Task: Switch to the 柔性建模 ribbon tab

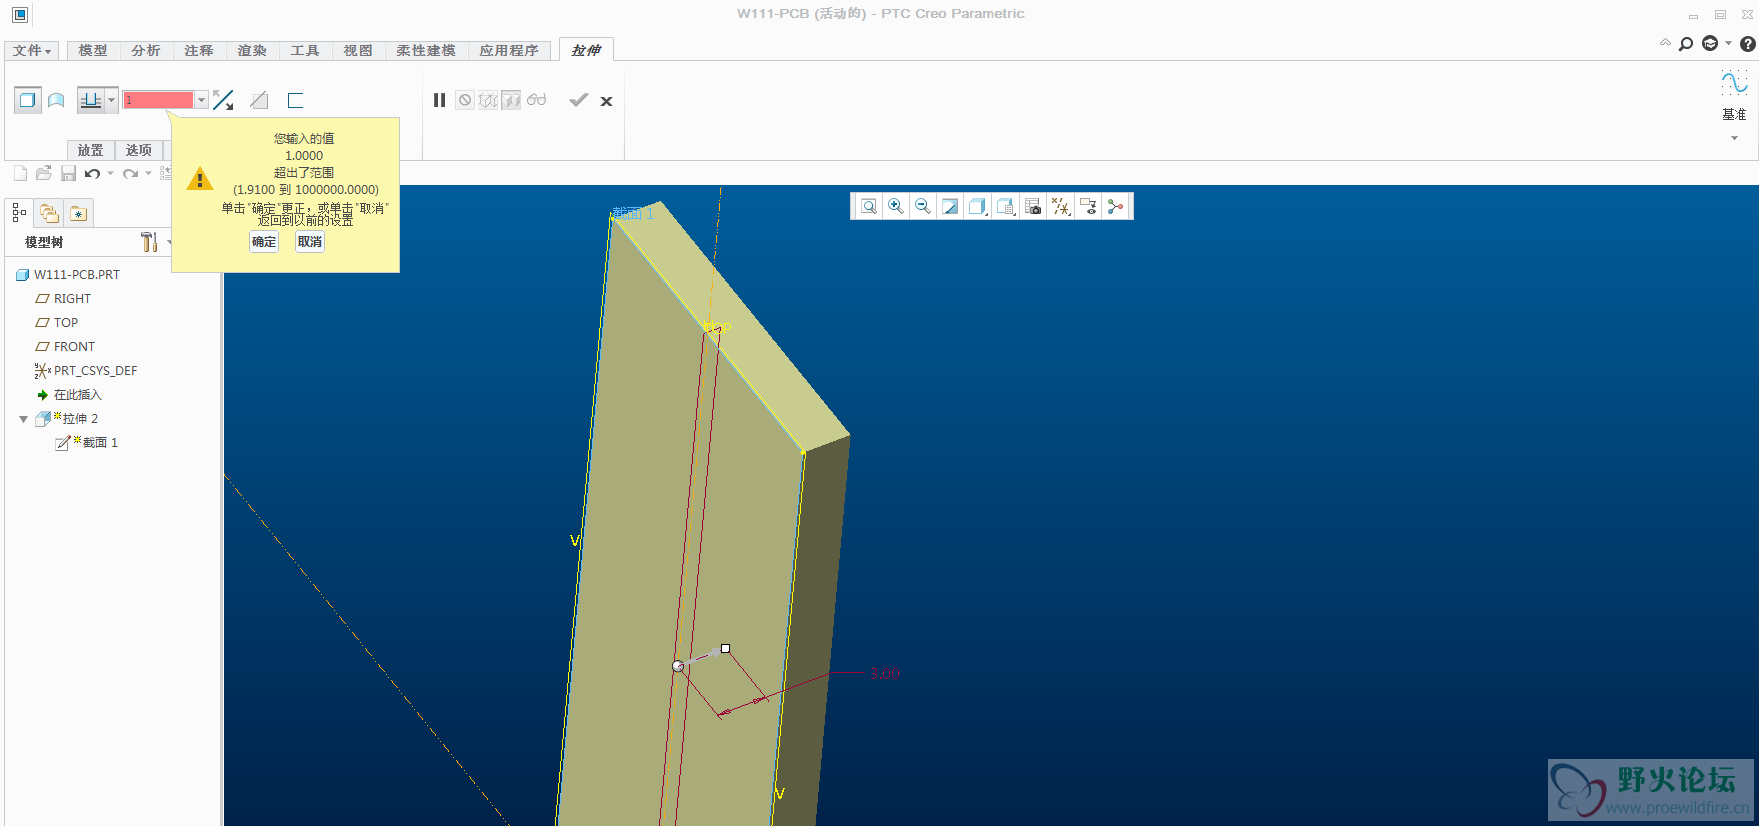Action: coord(426,51)
